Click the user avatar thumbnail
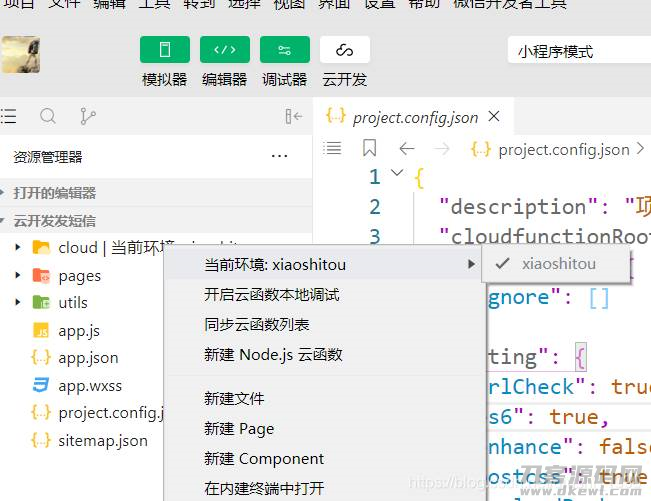Image resolution: width=651 pixels, height=501 pixels. tap(20, 55)
